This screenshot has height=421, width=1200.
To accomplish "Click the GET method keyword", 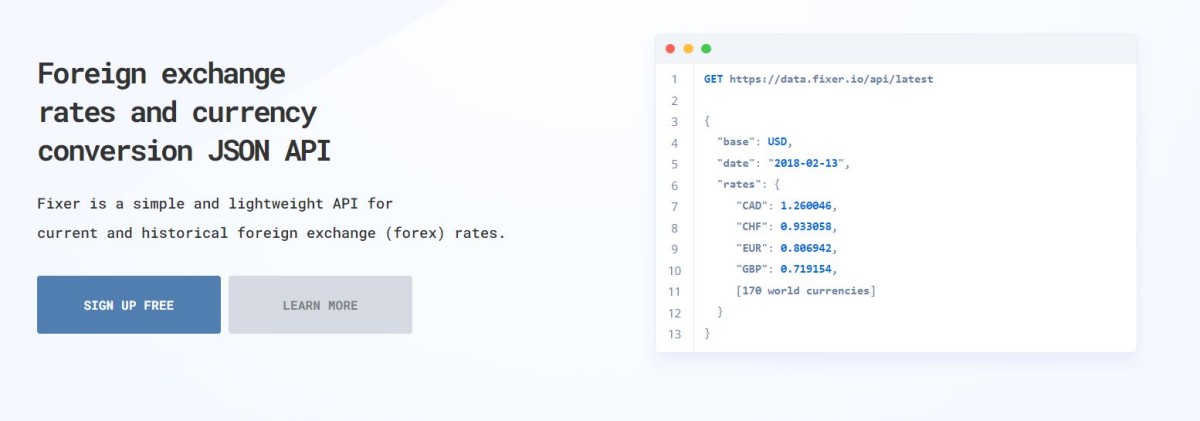I will tap(713, 79).
